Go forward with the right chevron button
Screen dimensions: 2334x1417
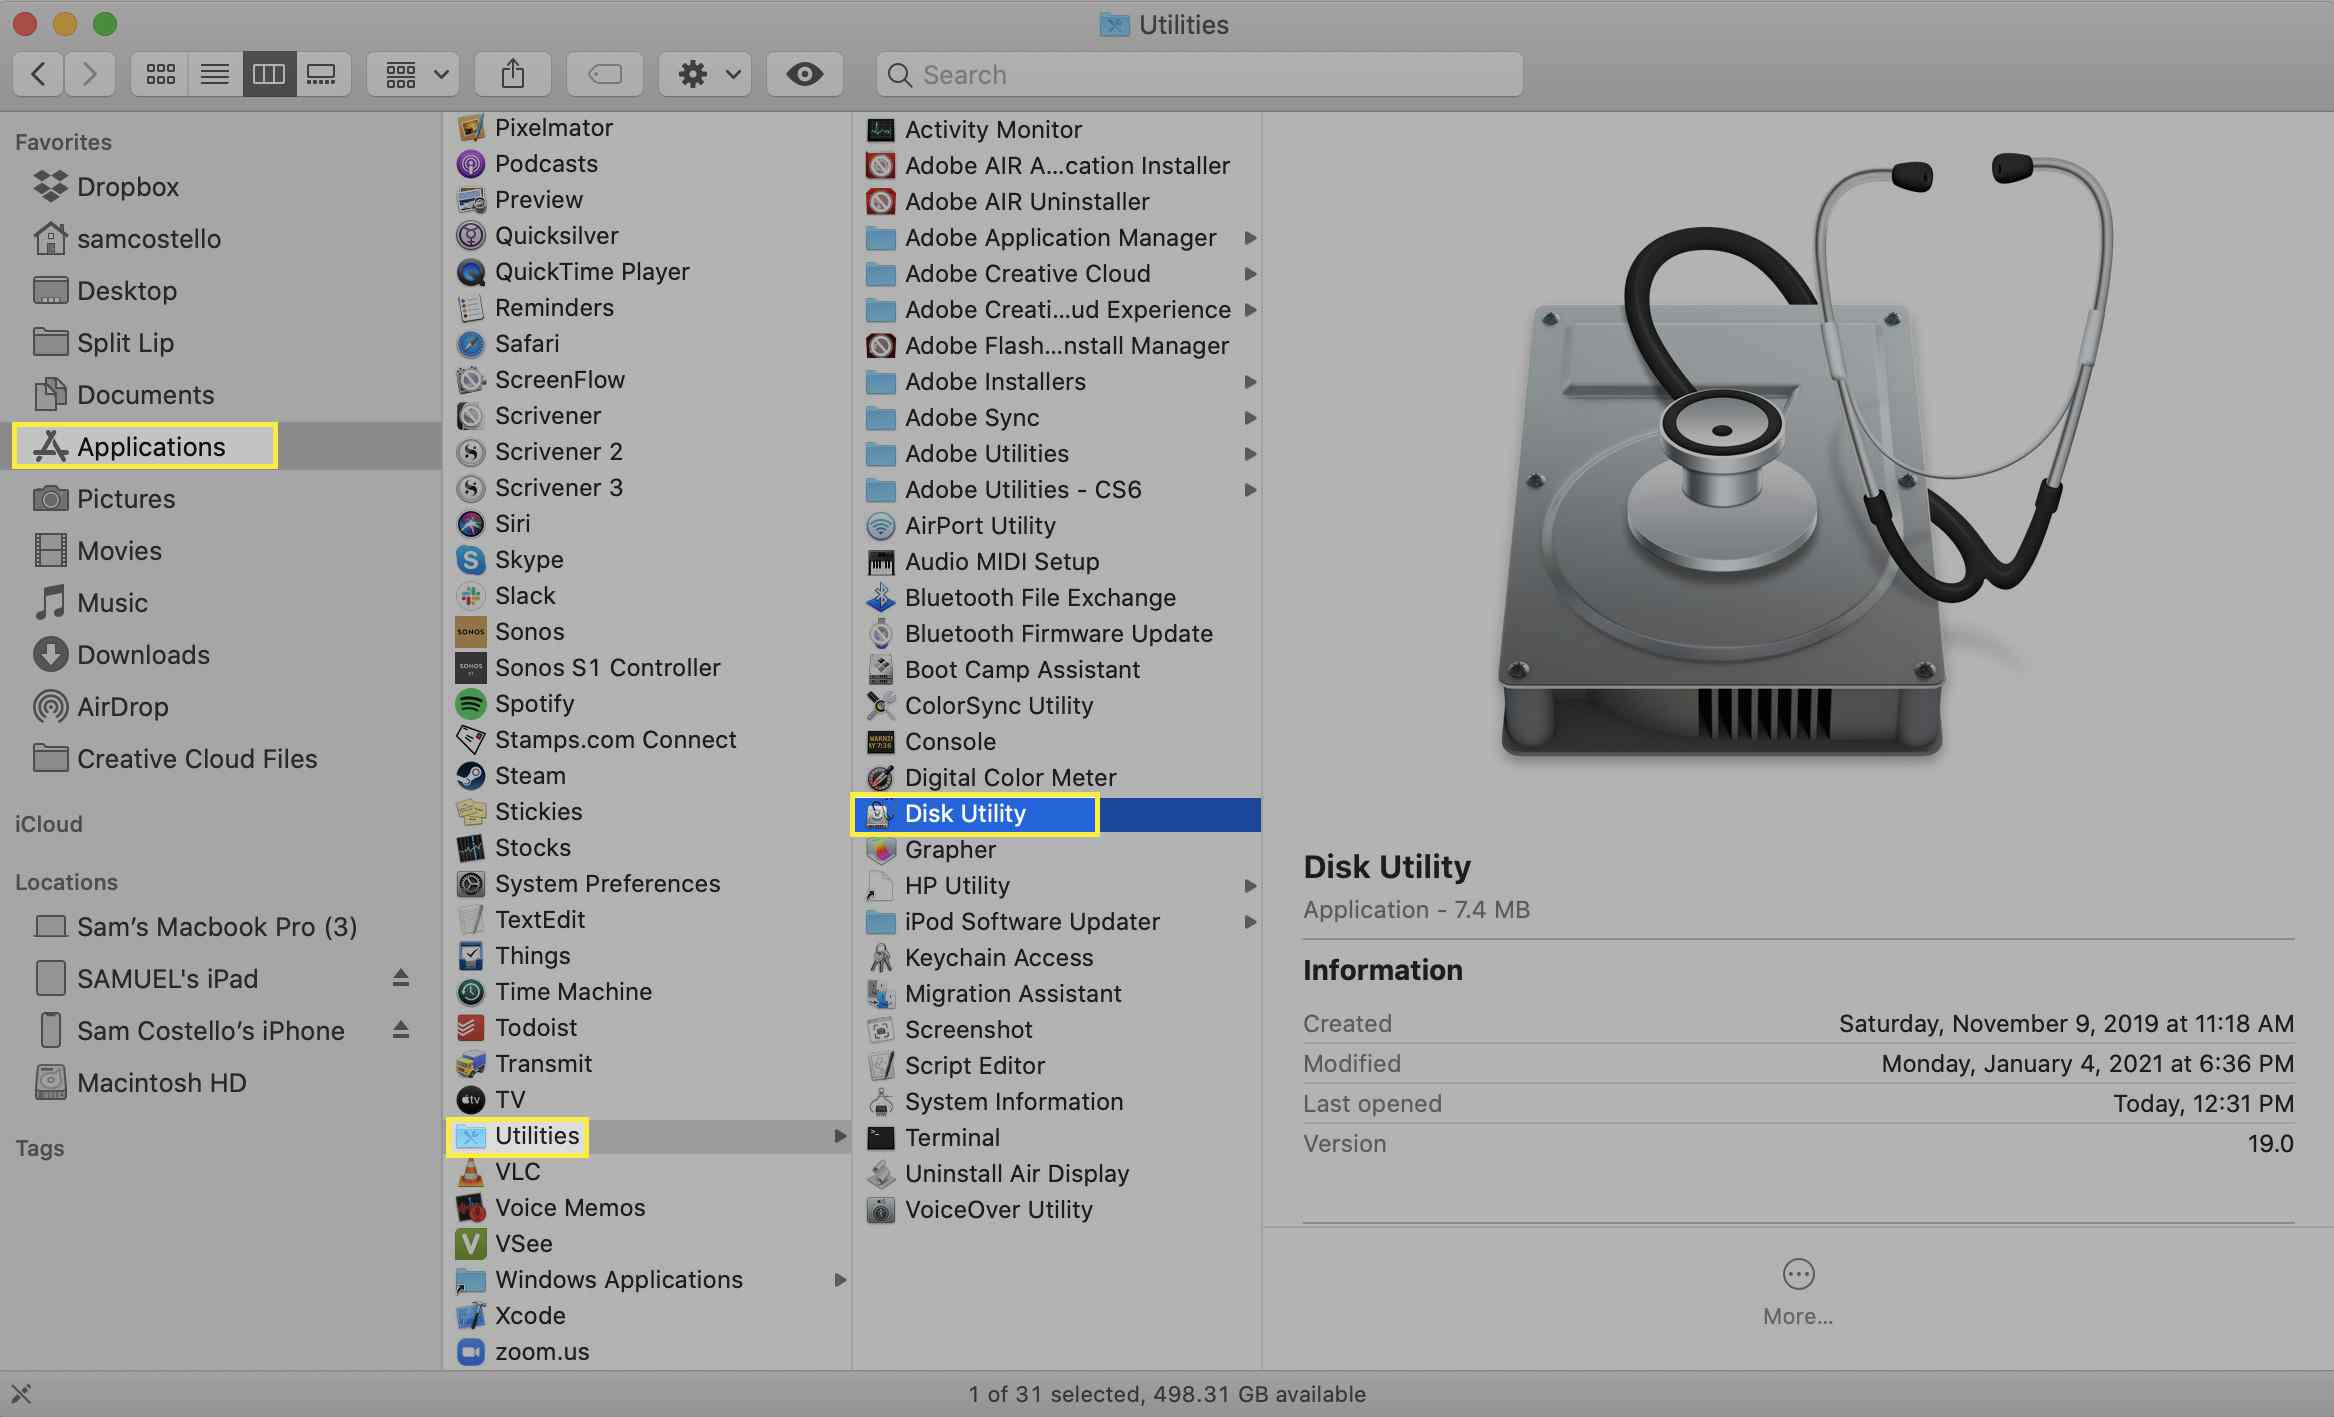(90, 74)
